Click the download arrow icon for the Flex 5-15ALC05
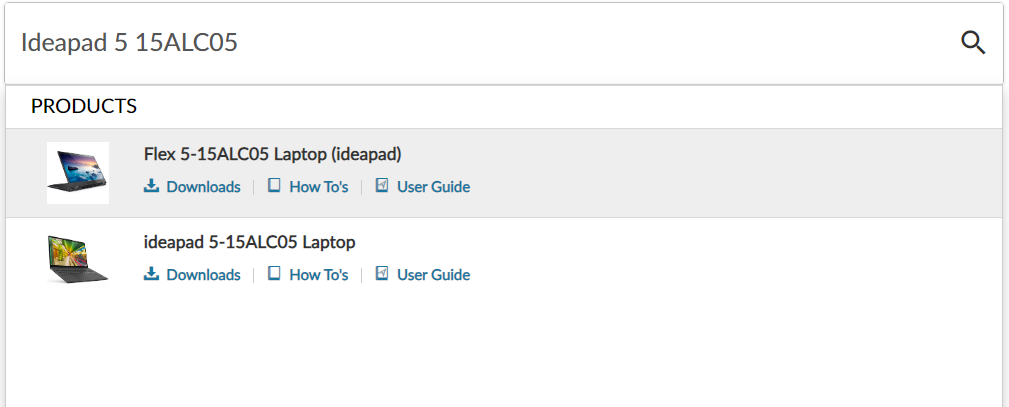Screen dimensions: 1009x407 (x=152, y=186)
